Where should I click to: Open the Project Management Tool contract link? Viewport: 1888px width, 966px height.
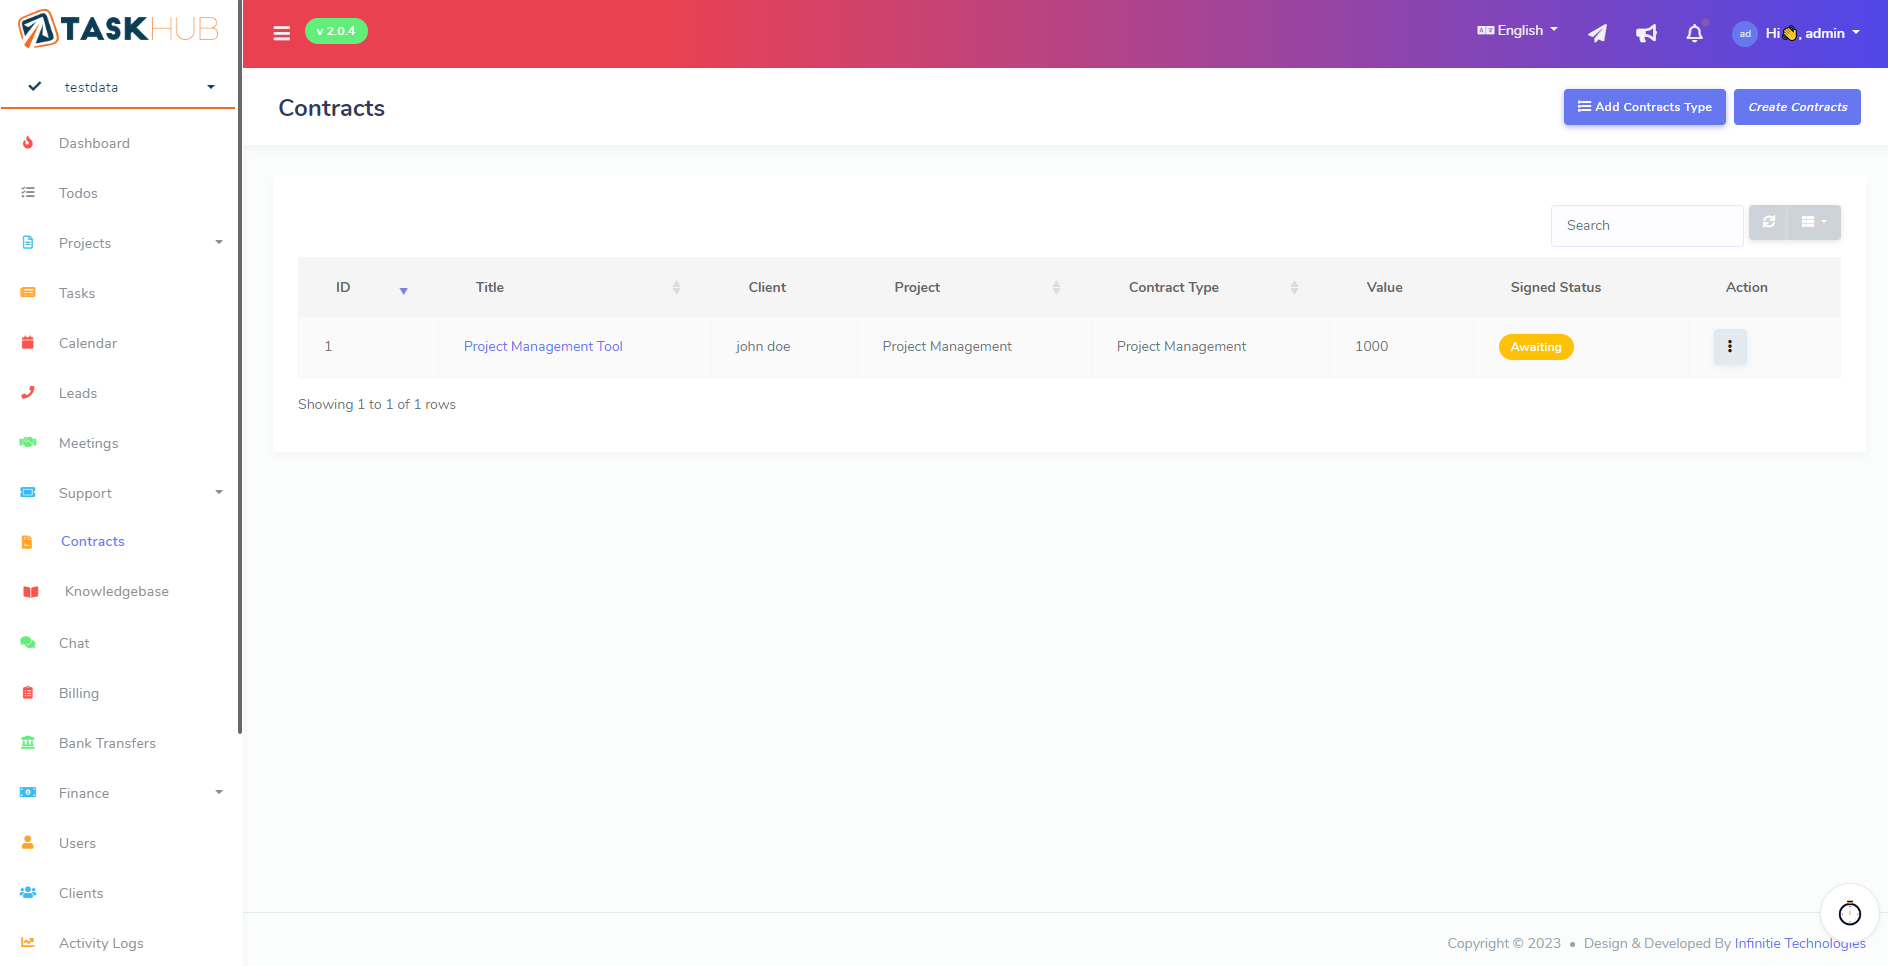tap(543, 346)
